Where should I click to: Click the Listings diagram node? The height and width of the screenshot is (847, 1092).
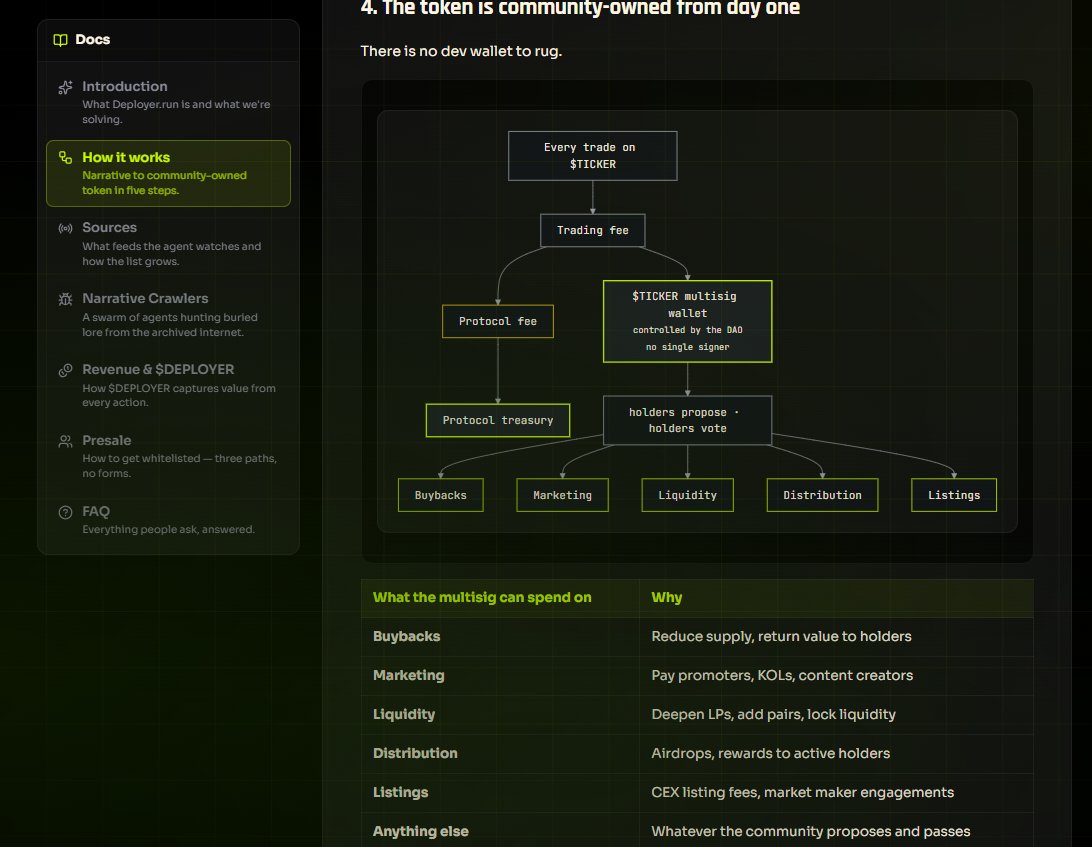tap(954, 495)
